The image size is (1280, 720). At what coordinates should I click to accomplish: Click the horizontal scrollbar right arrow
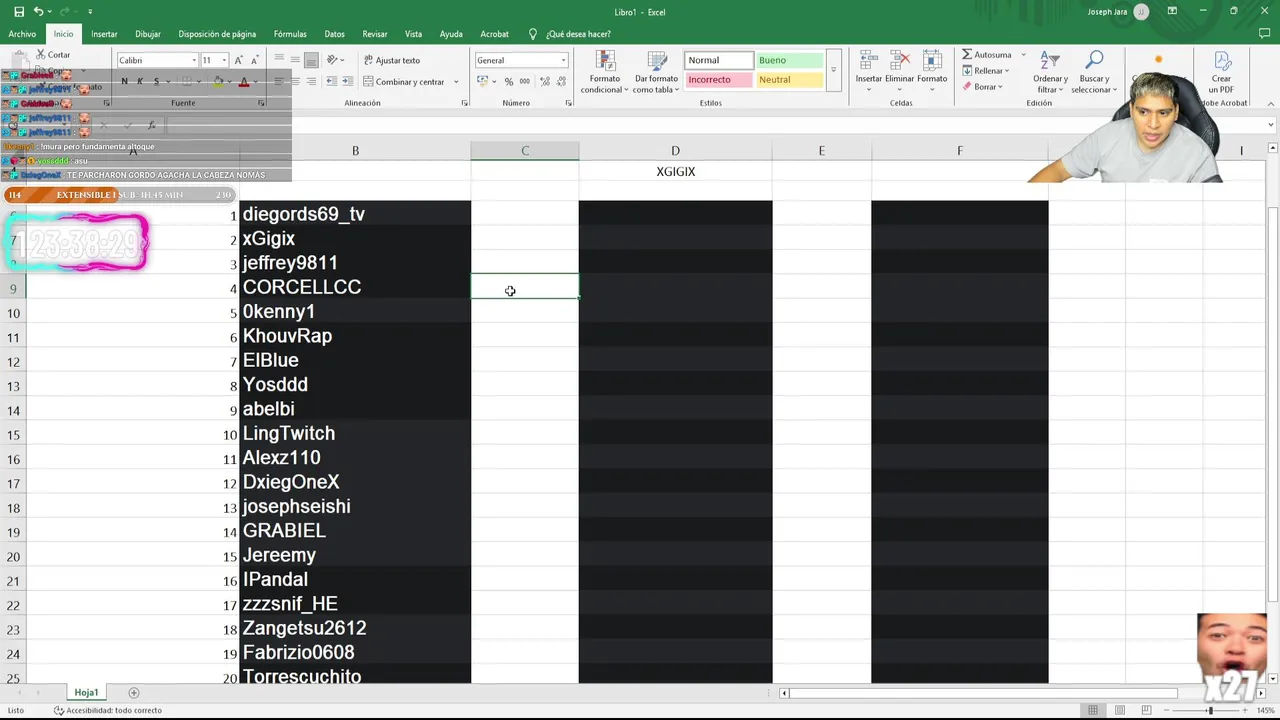point(1261,693)
